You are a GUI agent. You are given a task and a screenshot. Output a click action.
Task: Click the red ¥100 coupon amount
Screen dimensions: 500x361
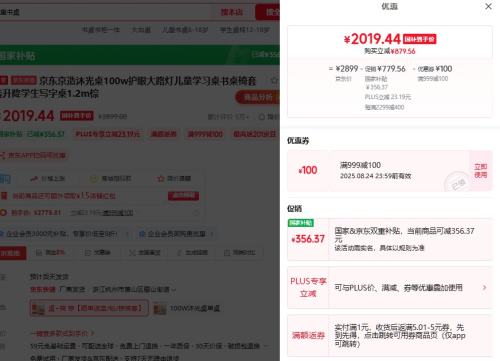308,170
